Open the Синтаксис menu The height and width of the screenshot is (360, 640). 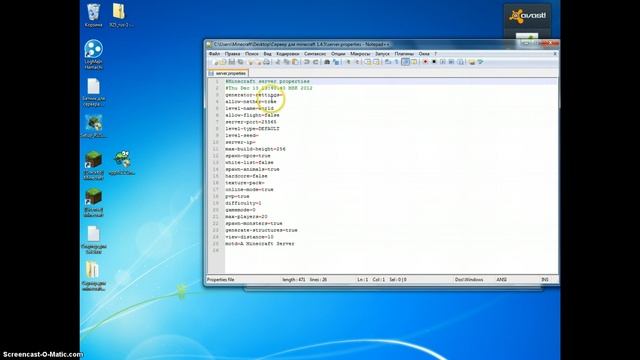pyautogui.click(x=315, y=53)
